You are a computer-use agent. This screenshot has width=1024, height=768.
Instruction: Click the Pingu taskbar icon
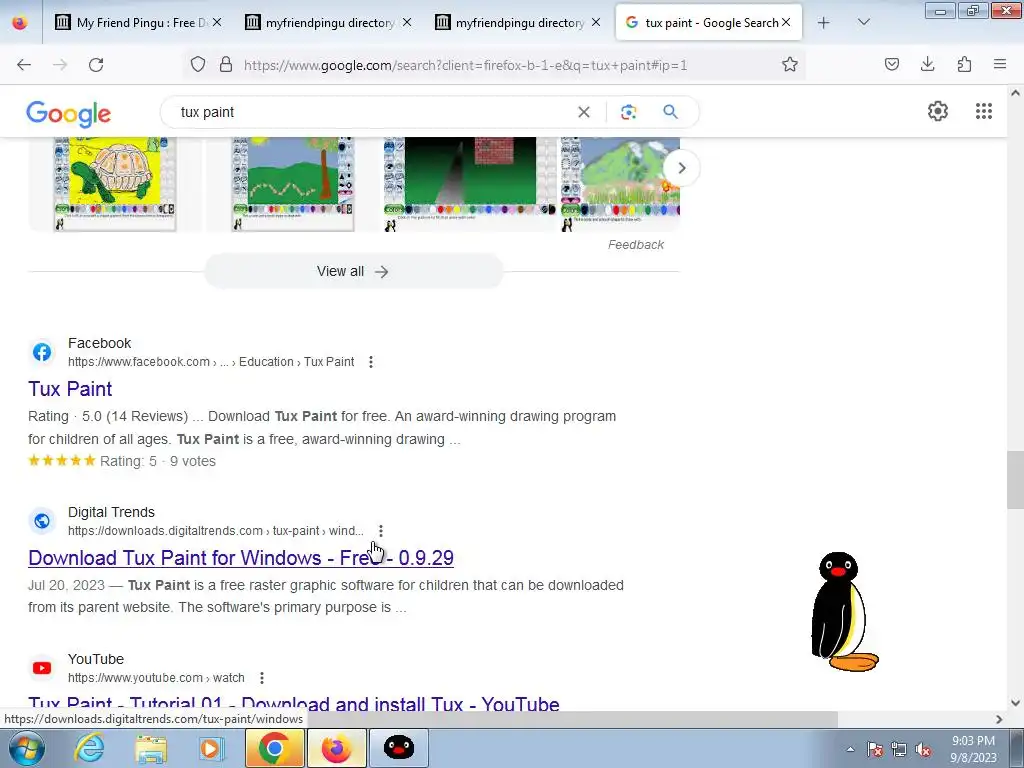pyautogui.click(x=399, y=748)
